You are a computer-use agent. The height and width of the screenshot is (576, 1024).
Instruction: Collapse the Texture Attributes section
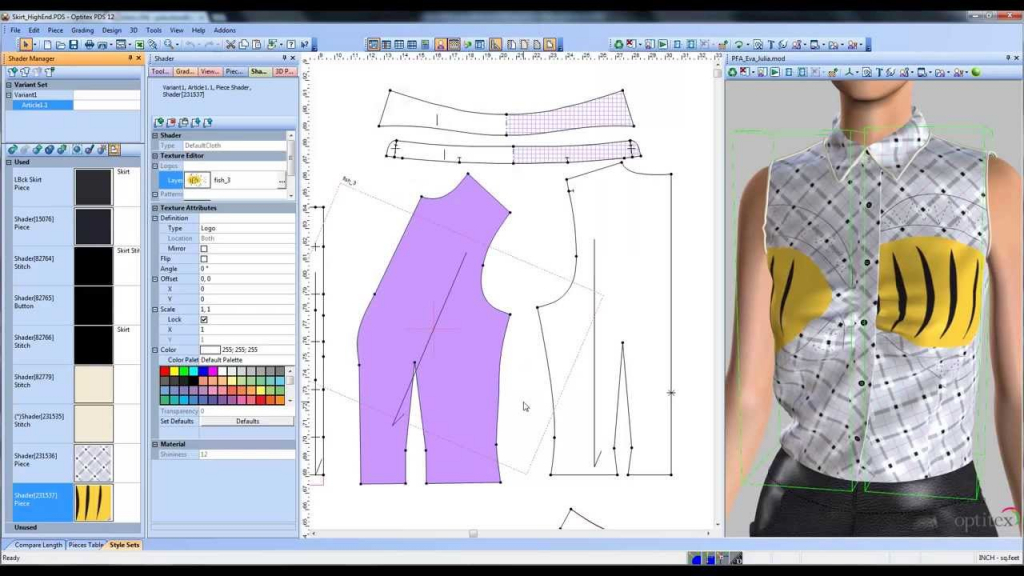[x=155, y=208]
